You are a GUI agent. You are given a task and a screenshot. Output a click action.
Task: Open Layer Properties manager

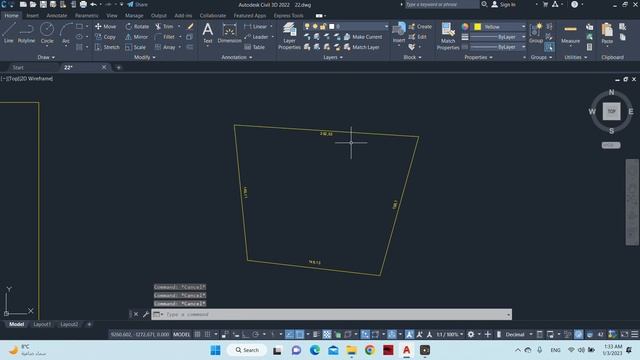289,36
